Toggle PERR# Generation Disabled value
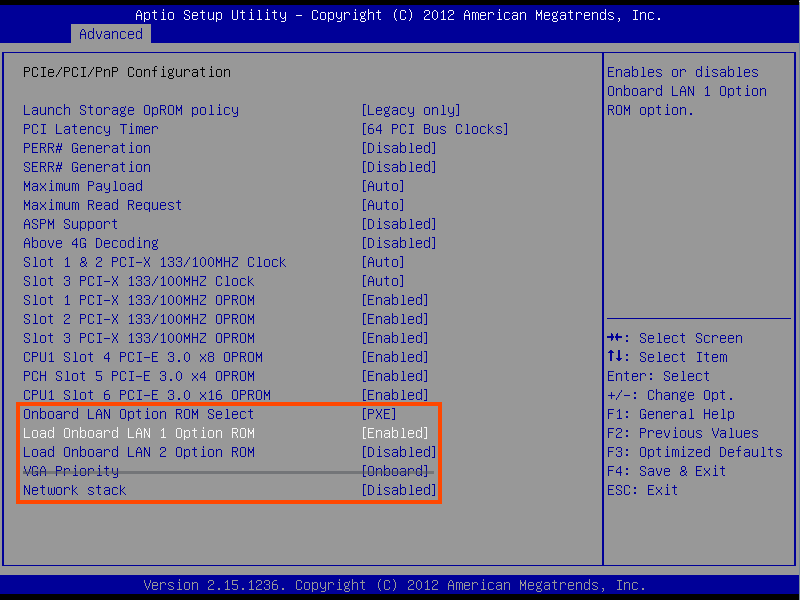800x600 pixels. point(398,148)
